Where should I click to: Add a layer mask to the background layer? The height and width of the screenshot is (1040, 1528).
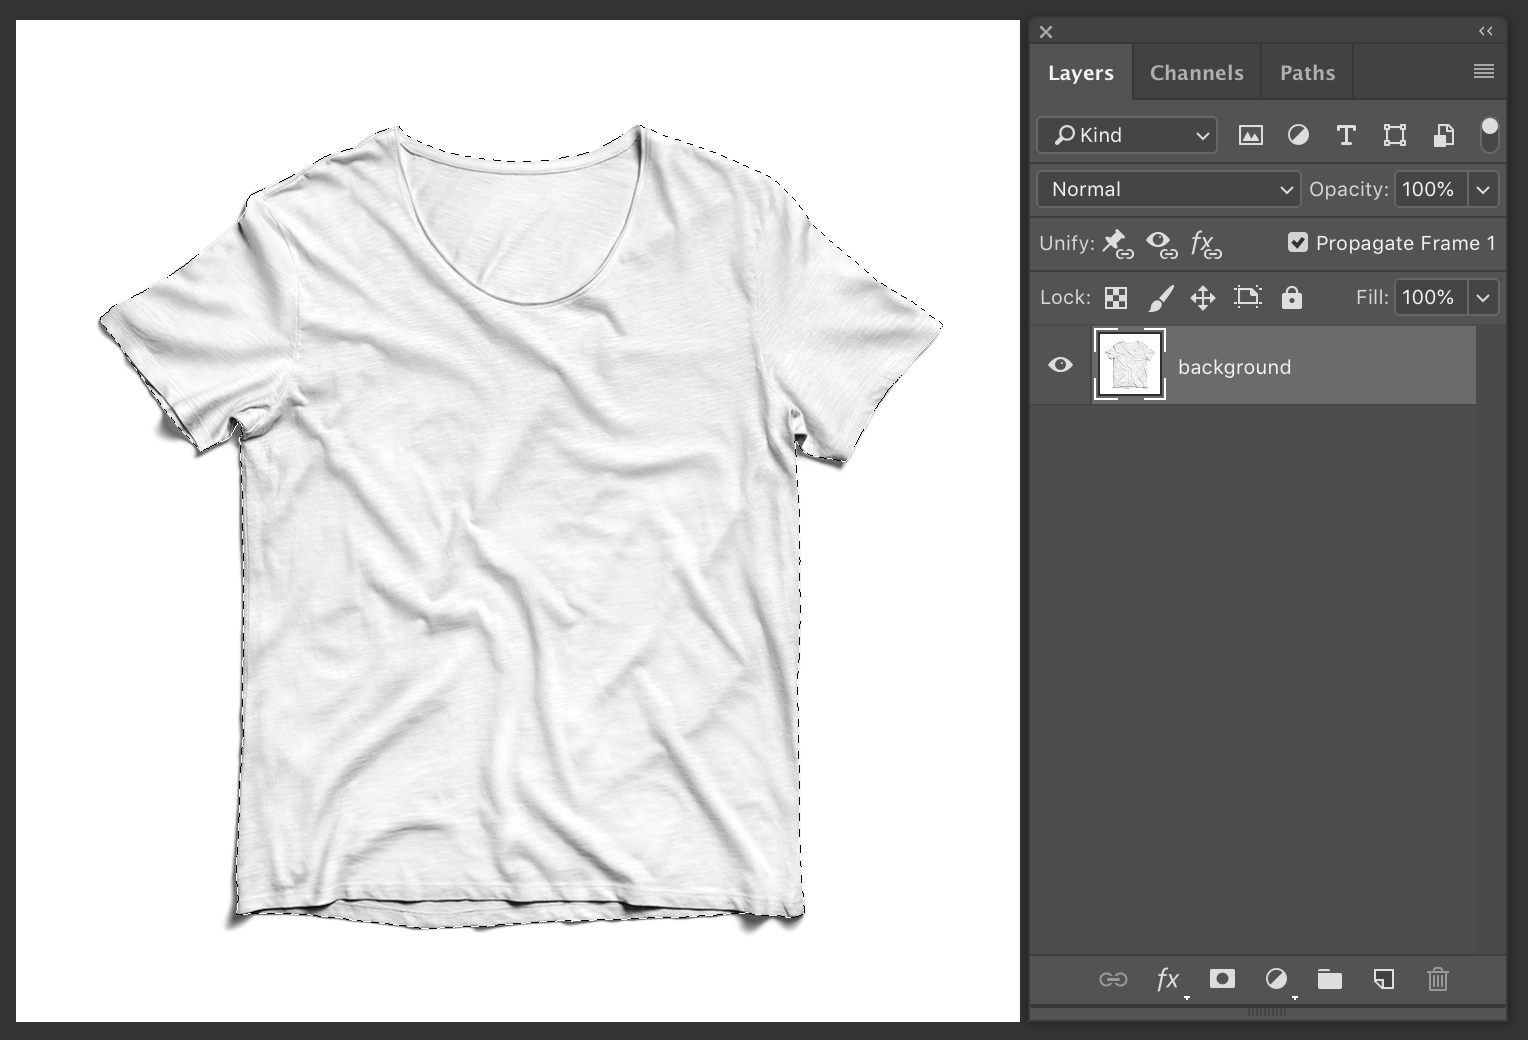1221,980
